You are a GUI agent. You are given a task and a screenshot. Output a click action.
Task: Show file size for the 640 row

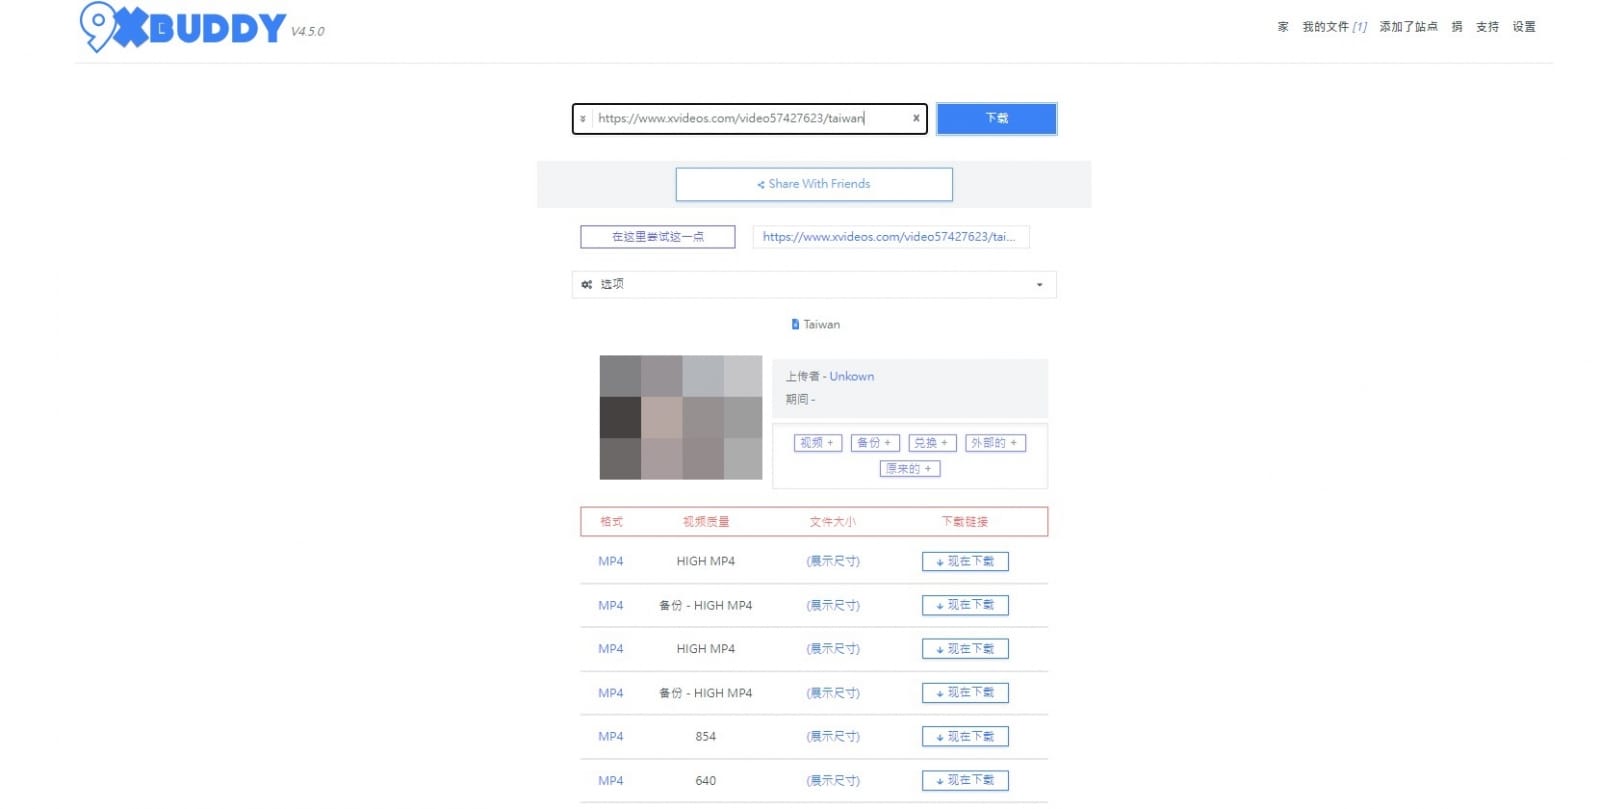(x=833, y=781)
